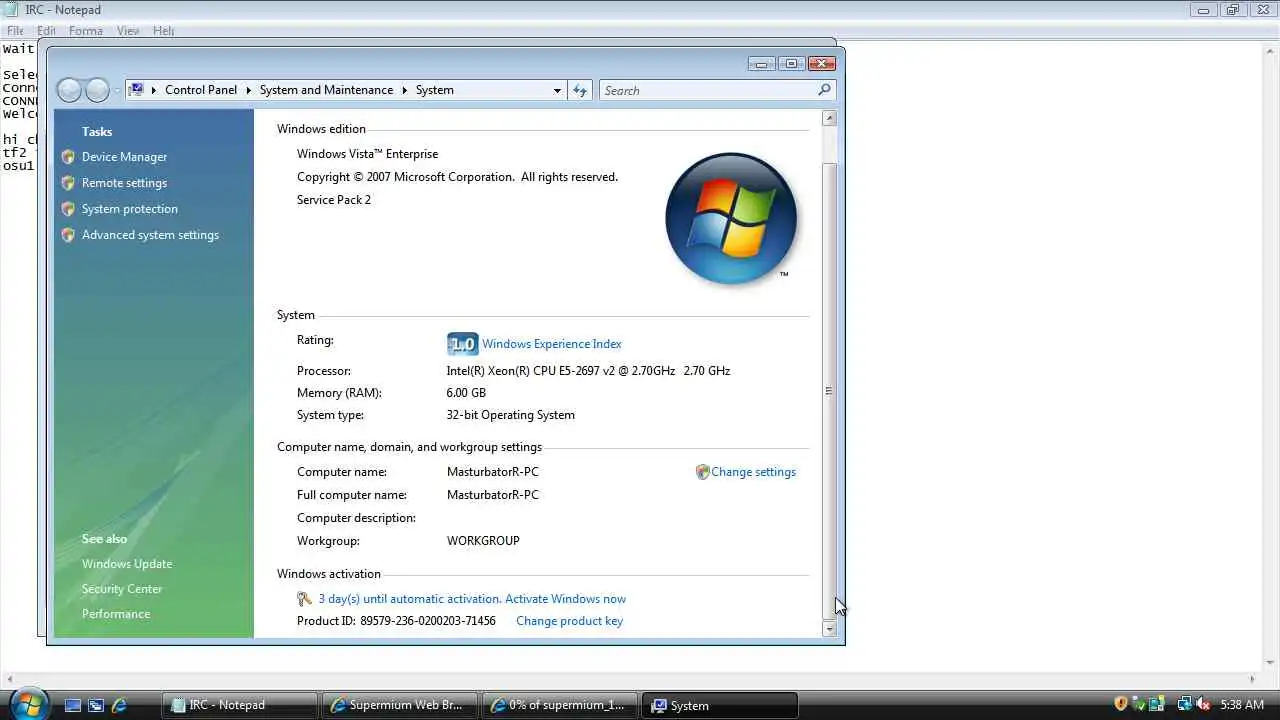The width and height of the screenshot is (1280, 720).
Task: Switch to IRC - Notepad taskbar button
Action: click(240, 705)
